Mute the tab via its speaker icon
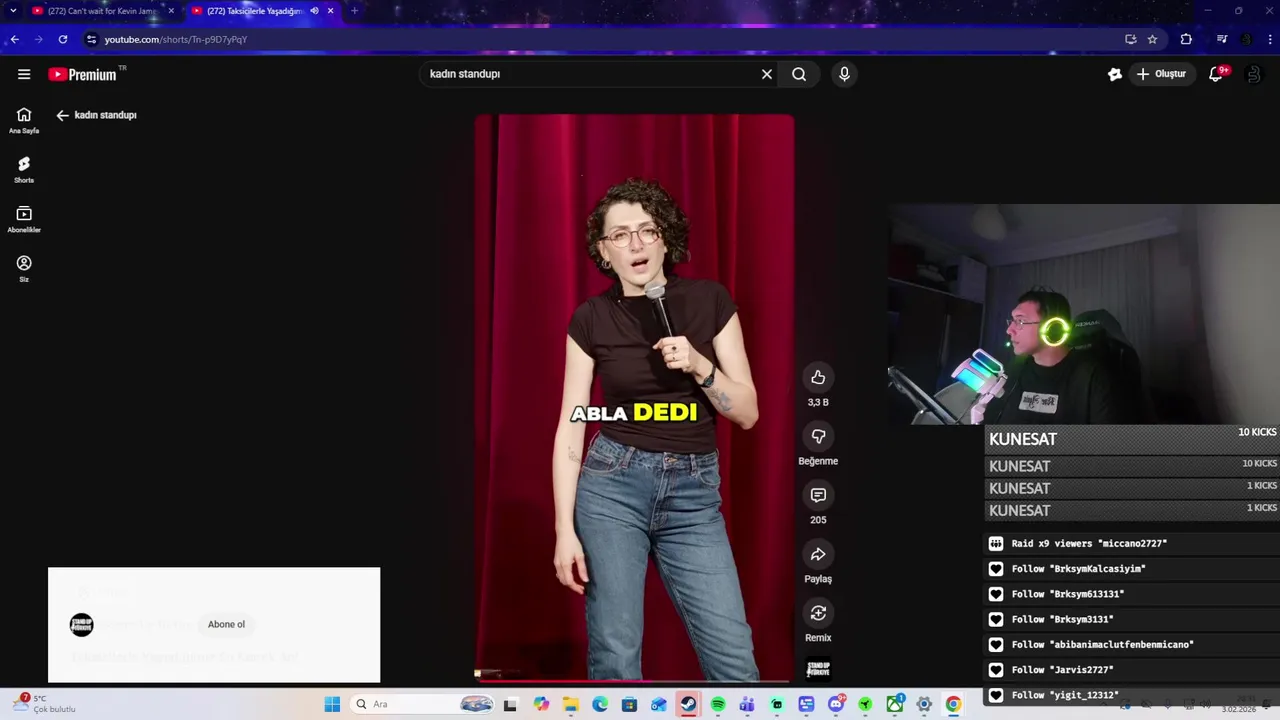This screenshot has width=1280, height=720. pos(314,11)
